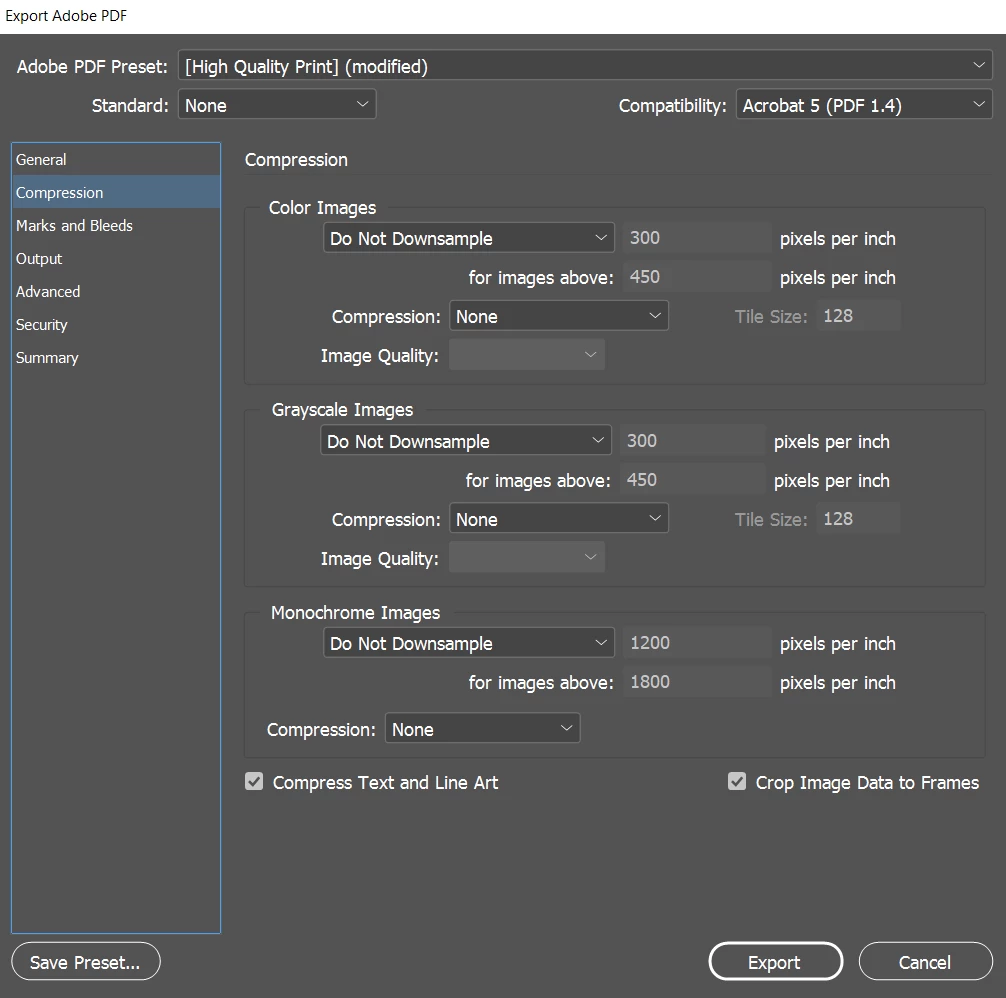
Task: Open Monochrome Images Compression dropdown
Action: pyautogui.click(x=482, y=729)
